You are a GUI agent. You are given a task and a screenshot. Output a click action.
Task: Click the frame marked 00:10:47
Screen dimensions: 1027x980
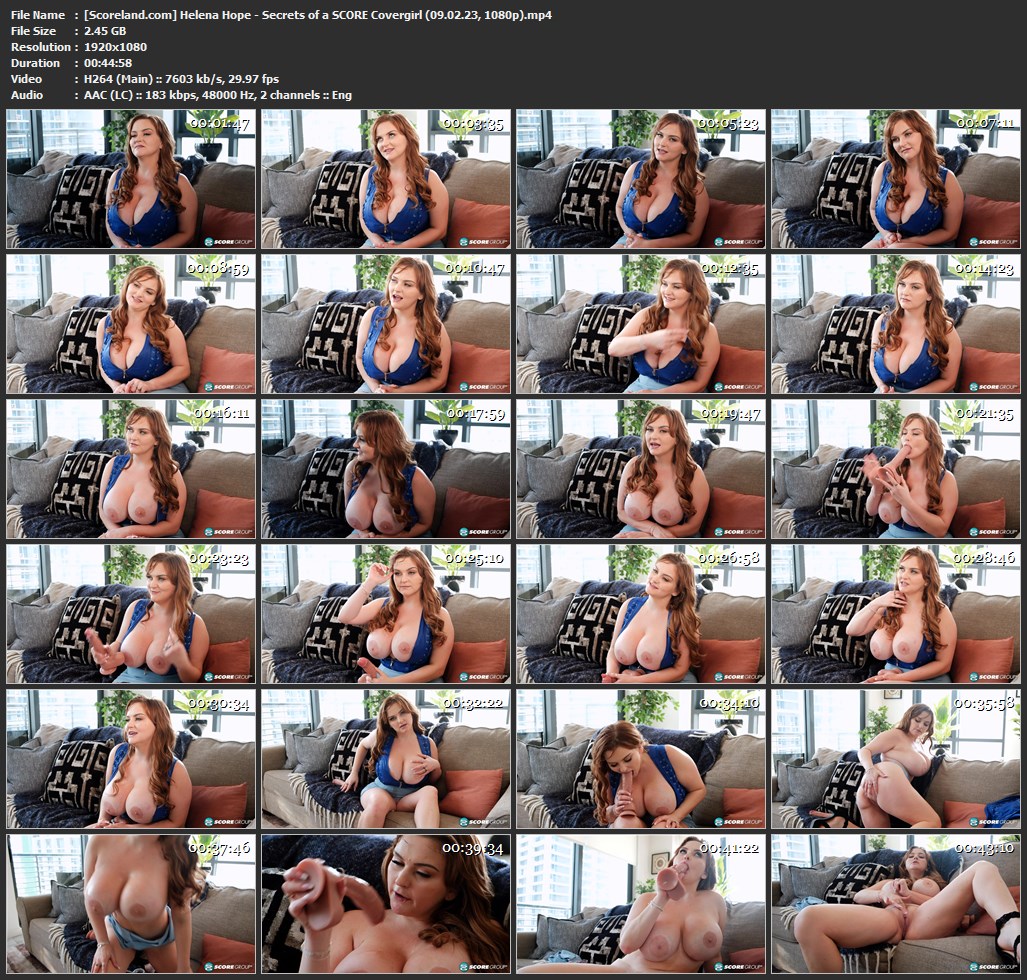click(x=386, y=324)
